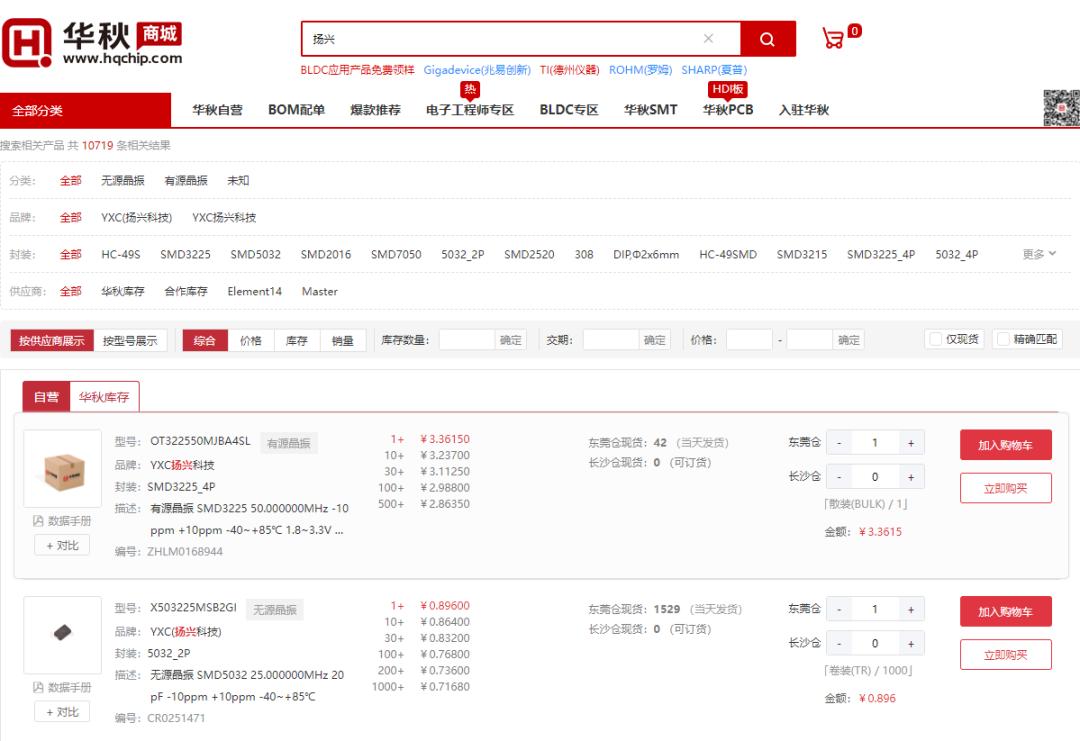This screenshot has height=741, width=1080.
Task: Open 华秋PCB nav item
Action: 728,110
